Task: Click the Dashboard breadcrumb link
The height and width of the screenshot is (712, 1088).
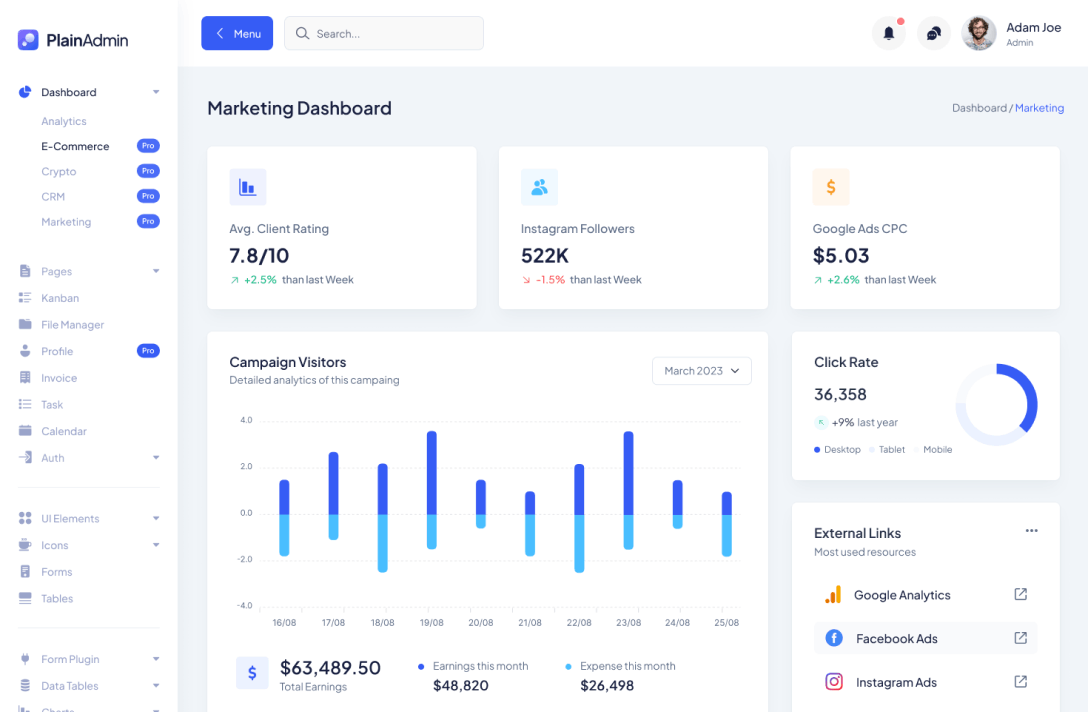Action: point(979,108)
